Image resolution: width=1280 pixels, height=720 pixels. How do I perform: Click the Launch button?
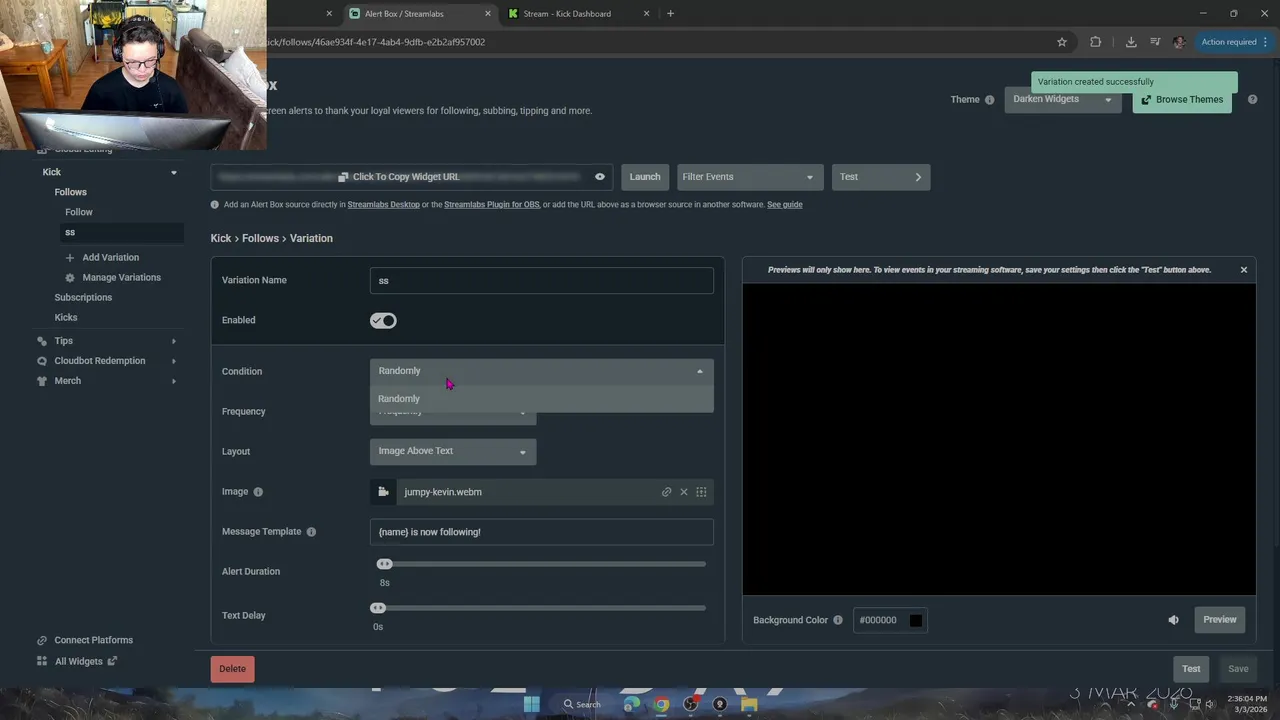pos(645,177)
